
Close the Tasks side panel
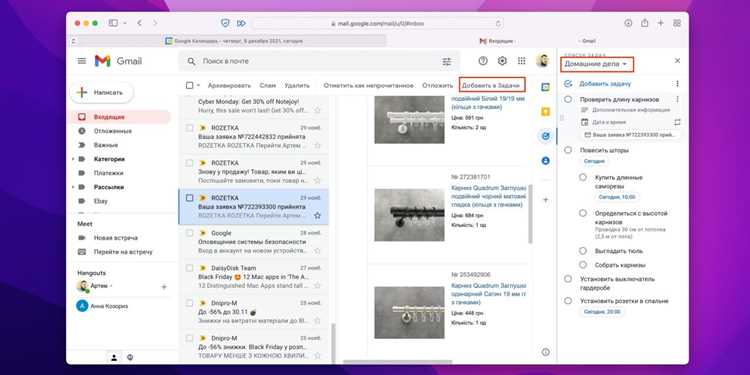[677, 61]
